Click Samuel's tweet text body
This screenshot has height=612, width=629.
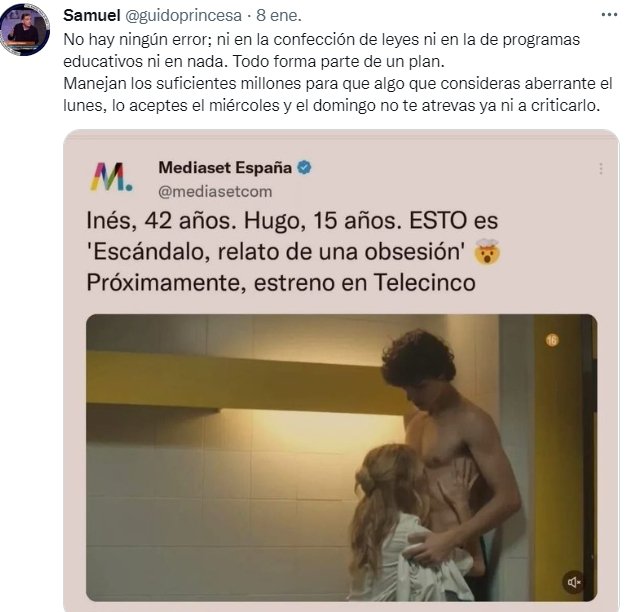point(338,73)
